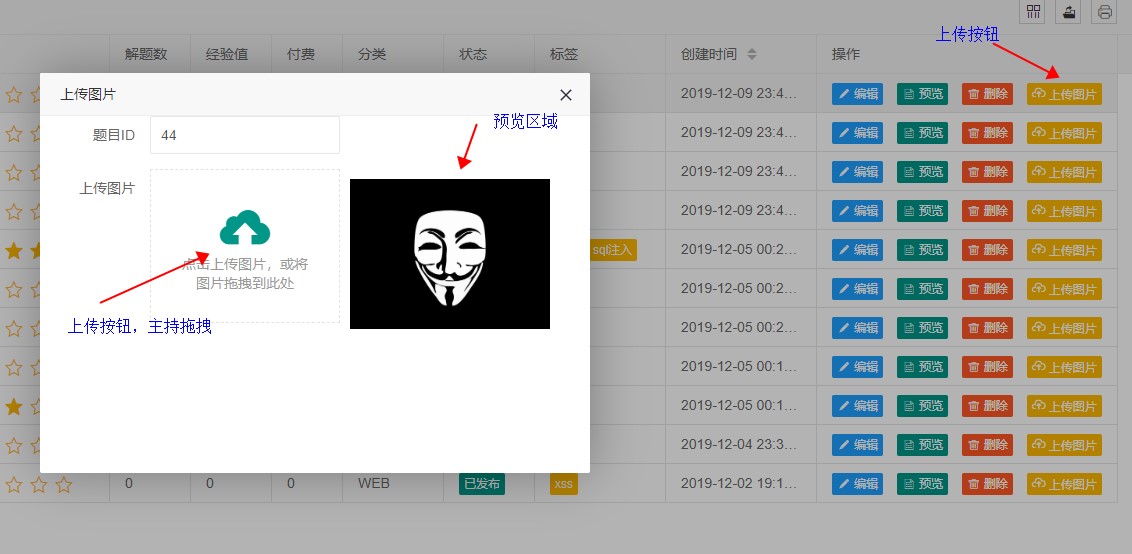Open the column filter icon in table toolbar
This screenshot has width=1132, height=554.
[x=1034, y=12]
